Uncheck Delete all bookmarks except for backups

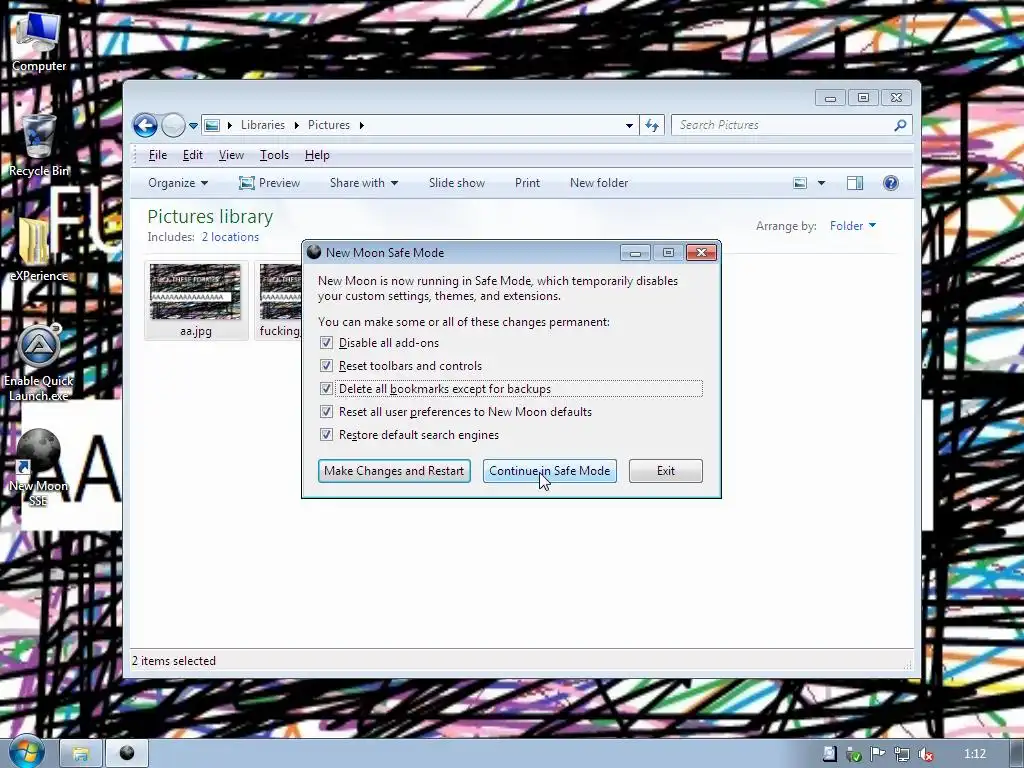point(326,389)
